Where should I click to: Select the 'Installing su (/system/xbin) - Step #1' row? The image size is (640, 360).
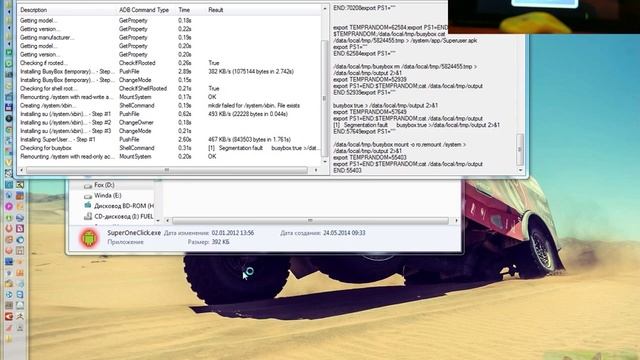click(x=169, y=114)
